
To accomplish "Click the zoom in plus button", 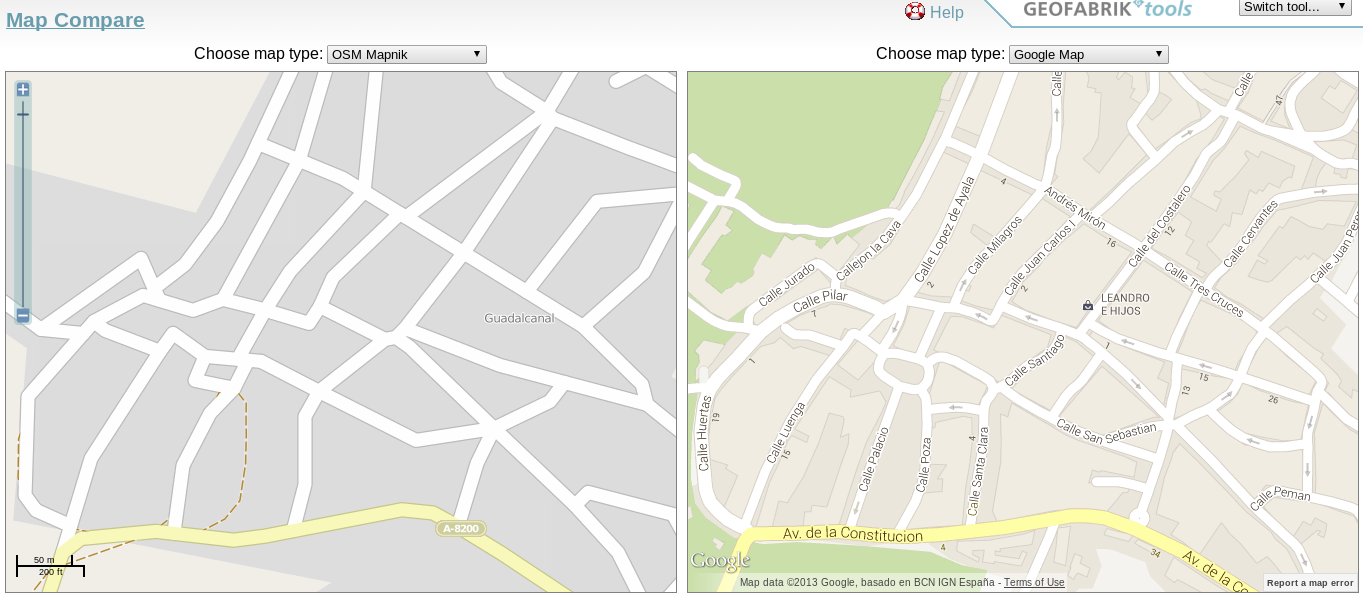I will (x=23, y=89).
